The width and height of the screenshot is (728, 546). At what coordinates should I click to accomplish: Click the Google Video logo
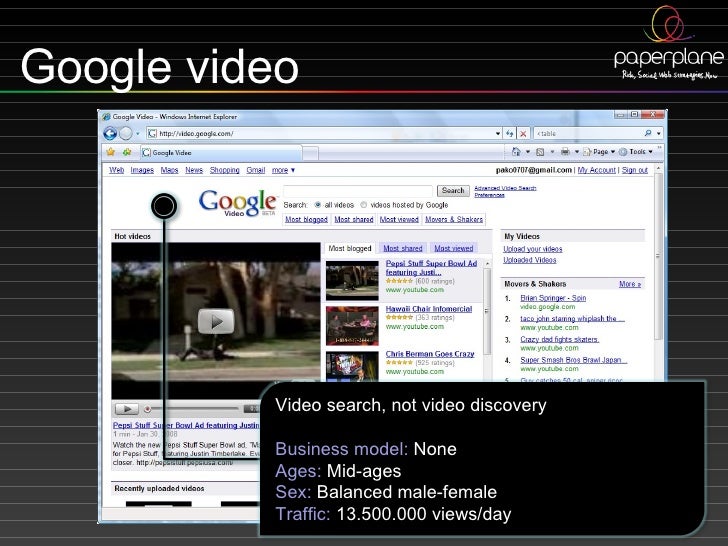[x=237, y=203]
